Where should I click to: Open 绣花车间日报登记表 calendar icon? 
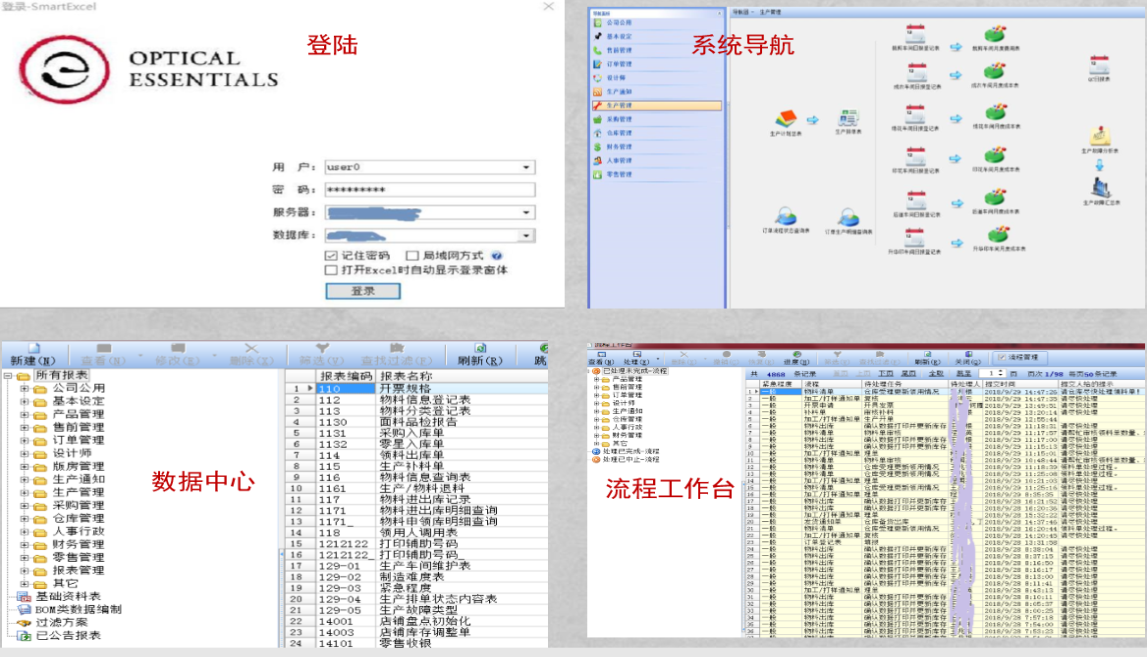[916, 115]
